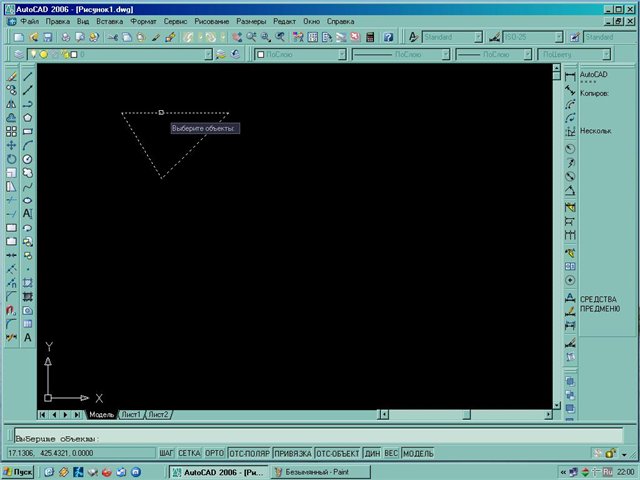Choose the Array modify tool
The image size is (640, 480).
pos(11,131)
